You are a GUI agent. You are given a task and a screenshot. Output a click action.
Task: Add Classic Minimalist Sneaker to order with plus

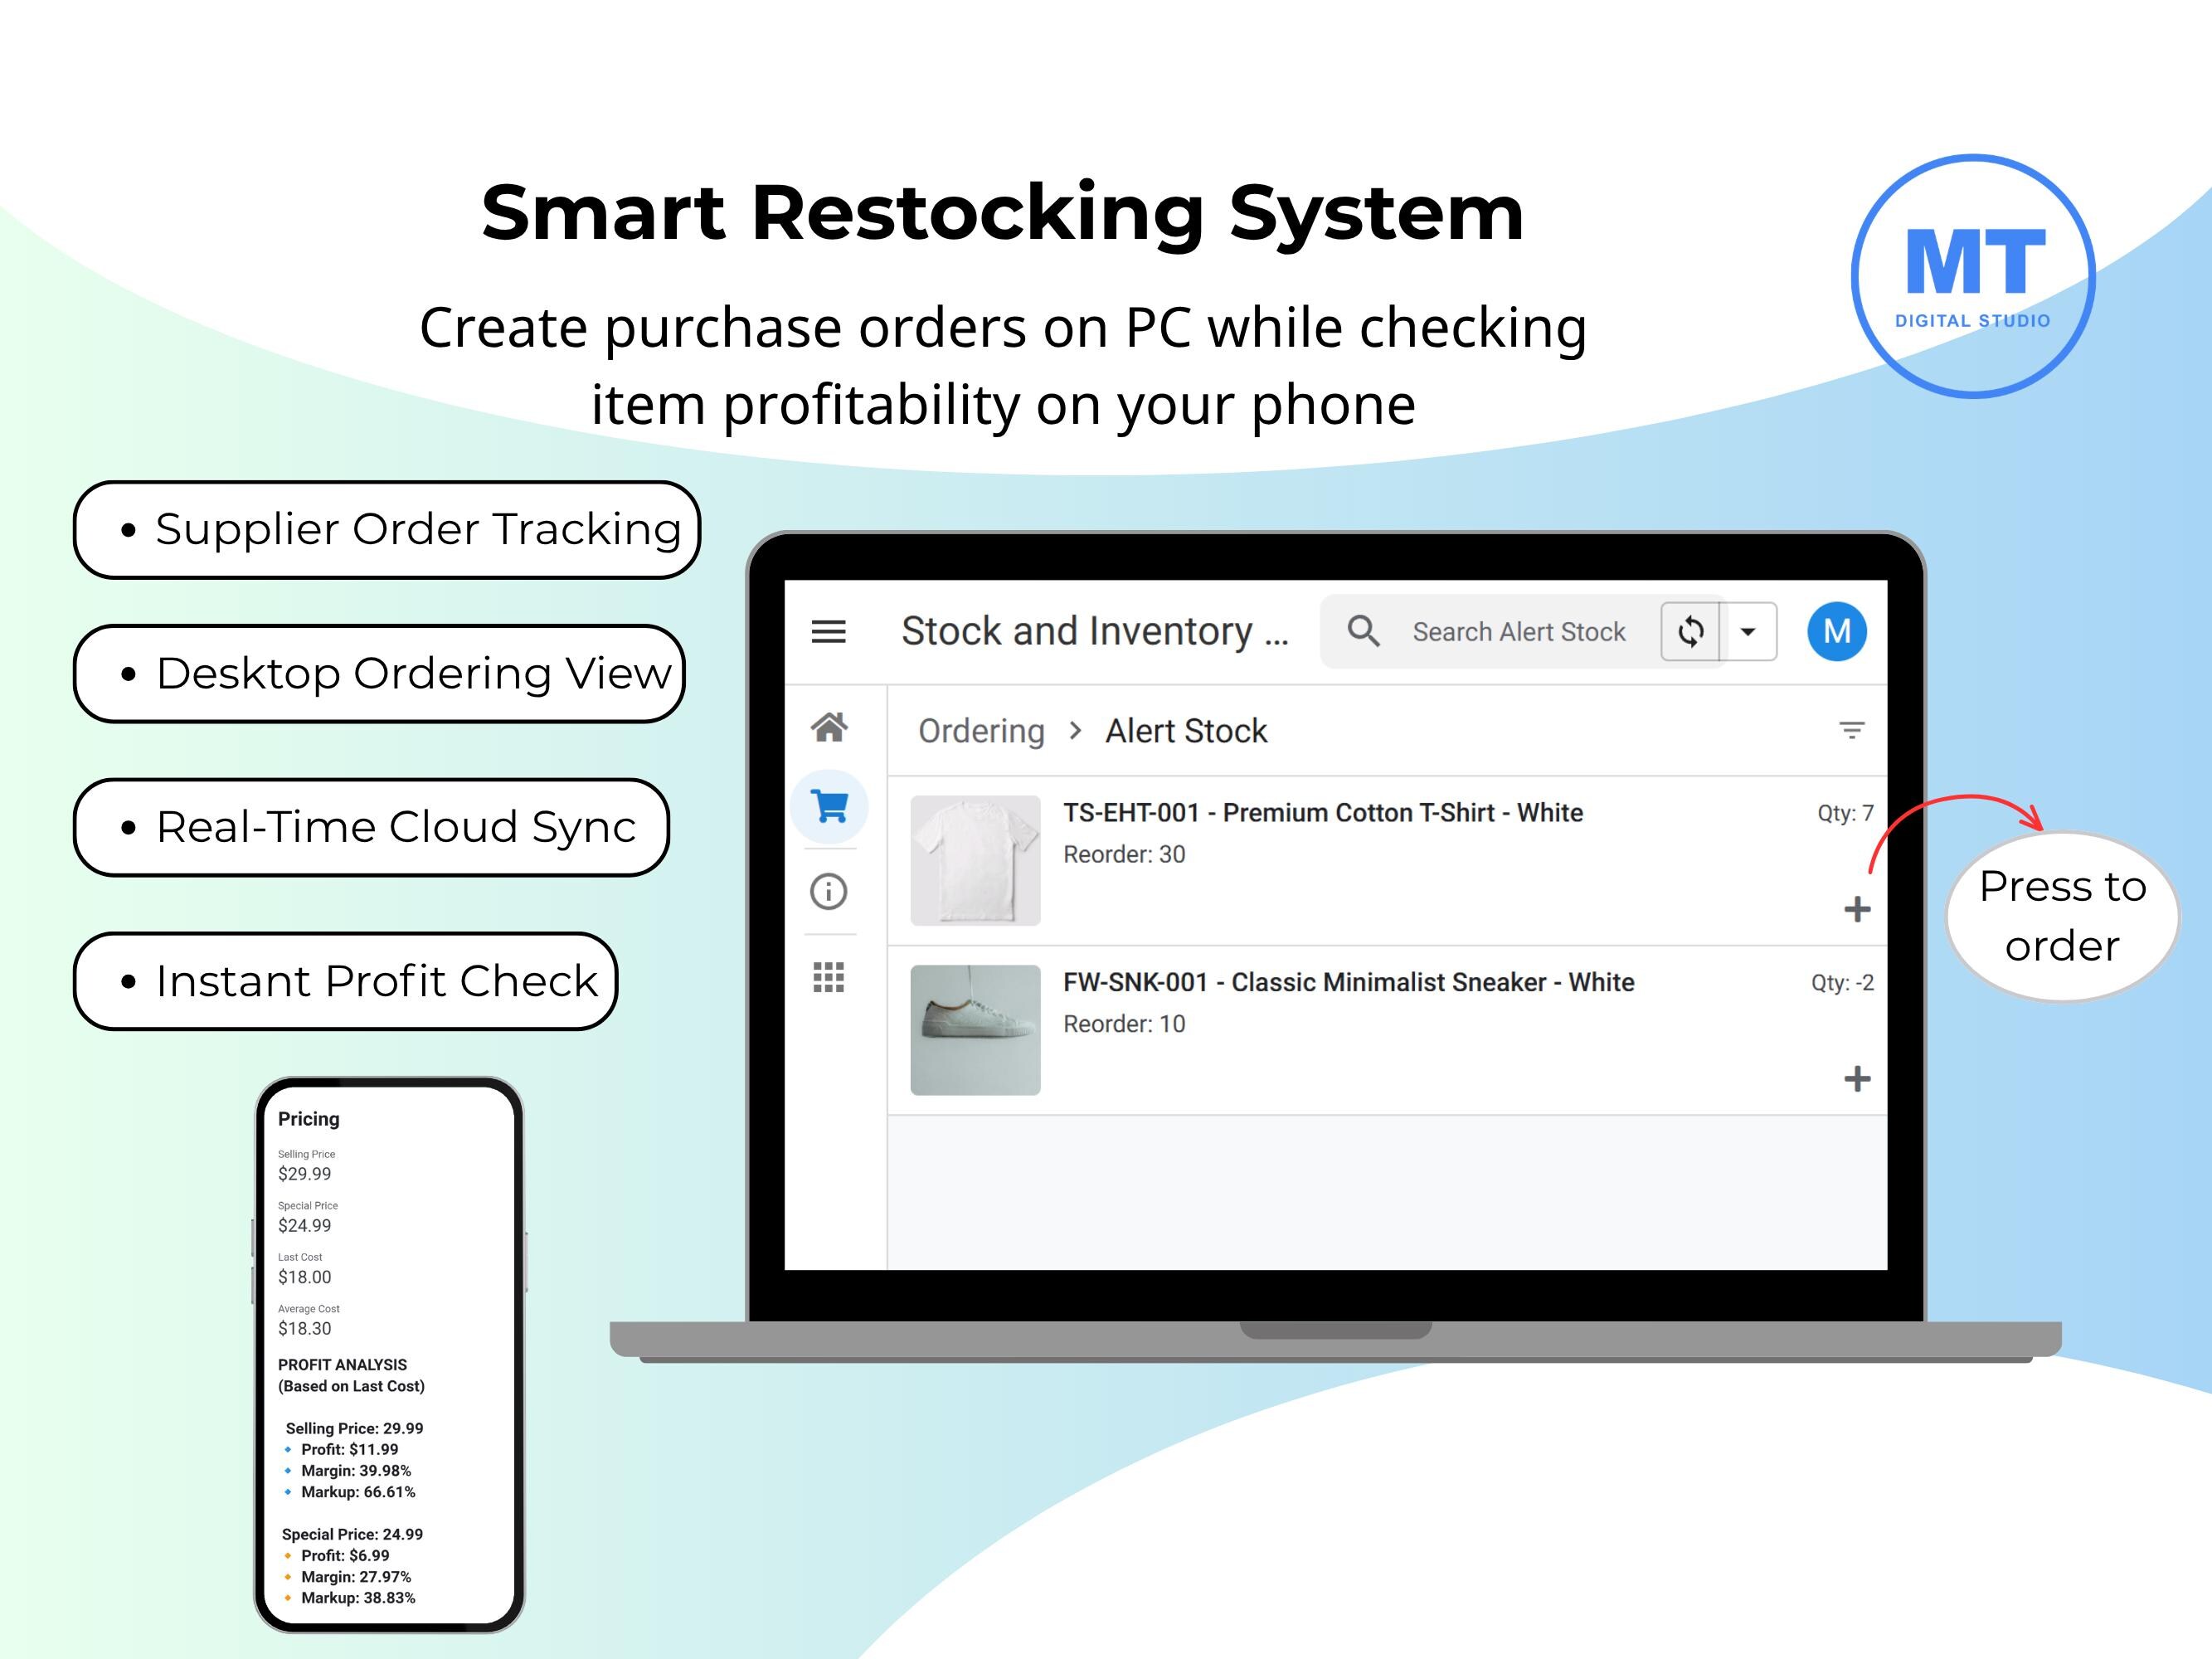pyautogui.click(x=1857, y=1079)
